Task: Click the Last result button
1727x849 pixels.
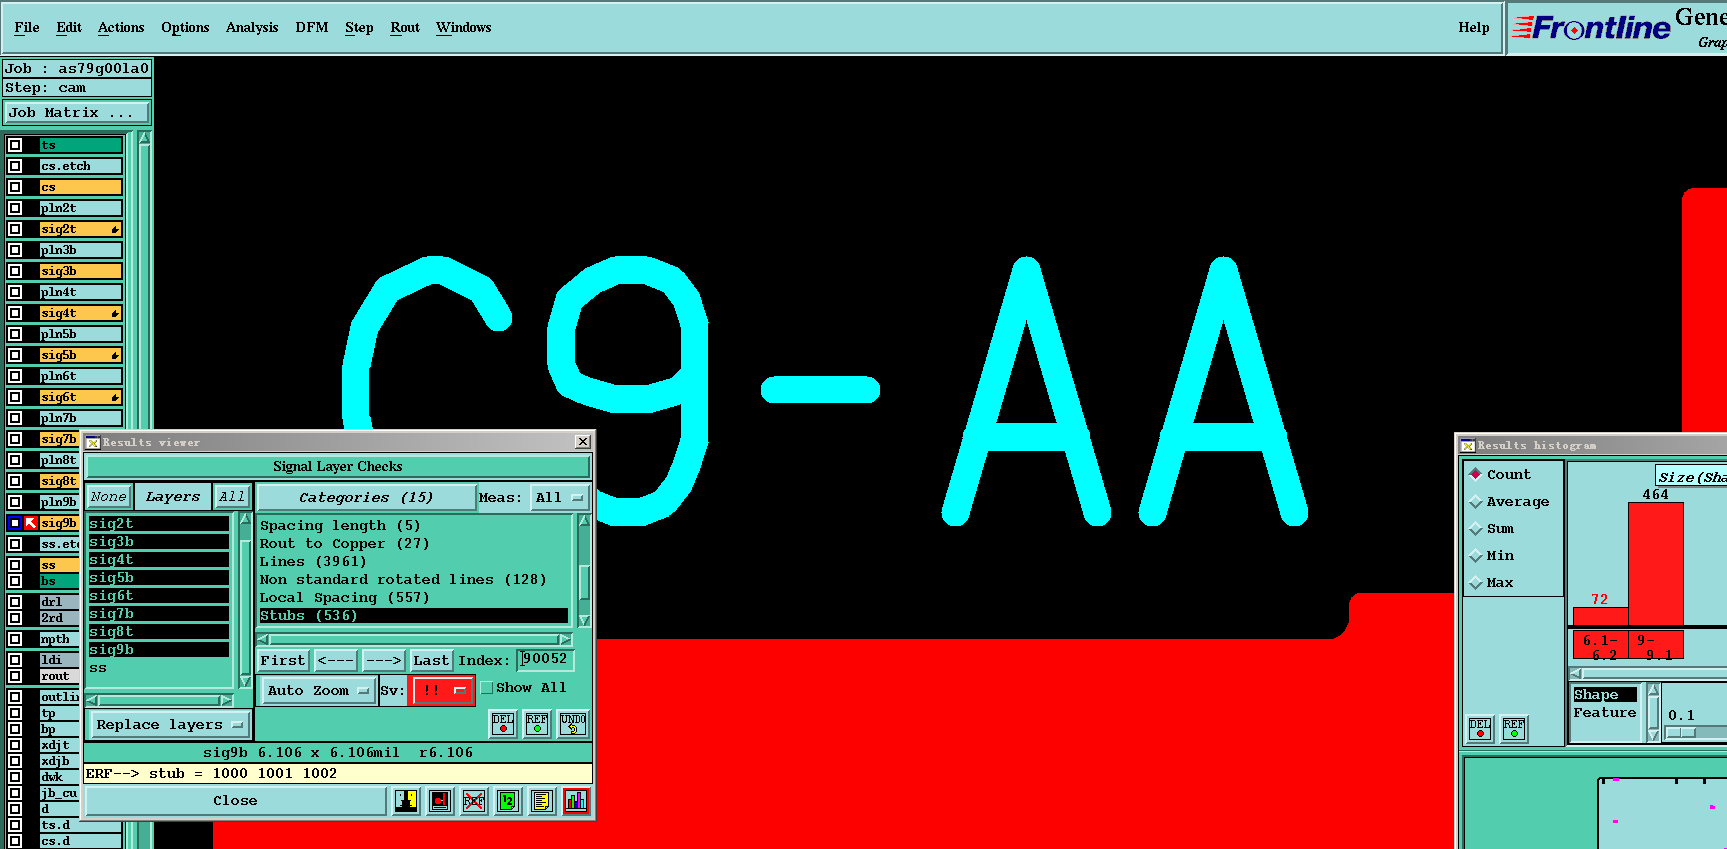Action: click(431, 660)
